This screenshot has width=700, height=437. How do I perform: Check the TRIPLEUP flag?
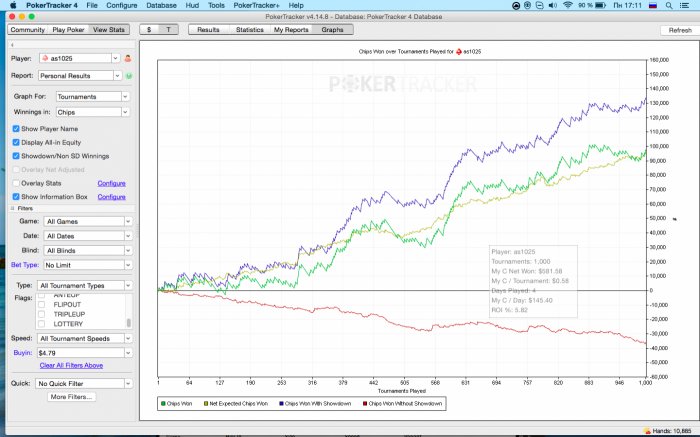42,314
